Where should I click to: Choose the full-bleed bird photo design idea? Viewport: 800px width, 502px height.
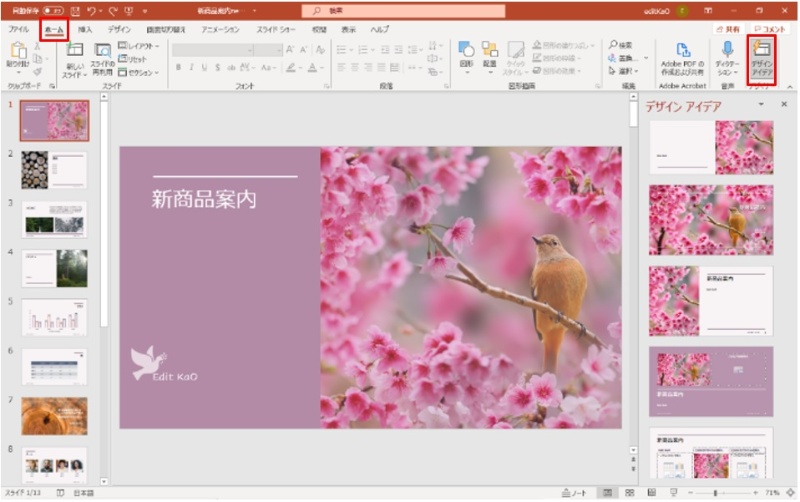[x=711, y=220]
